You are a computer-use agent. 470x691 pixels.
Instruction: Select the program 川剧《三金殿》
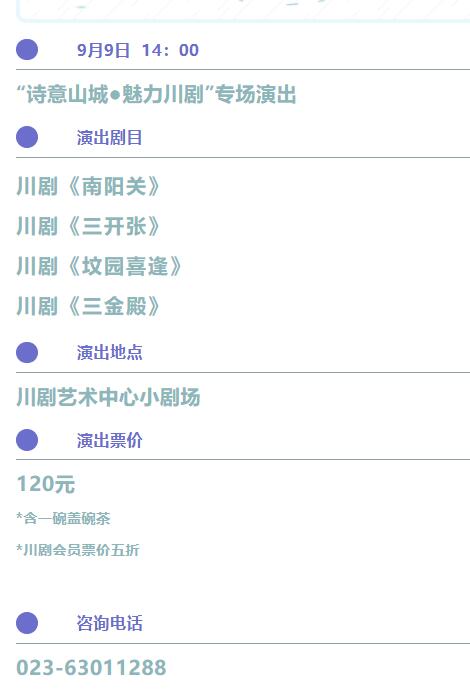[x=88, y=306]
